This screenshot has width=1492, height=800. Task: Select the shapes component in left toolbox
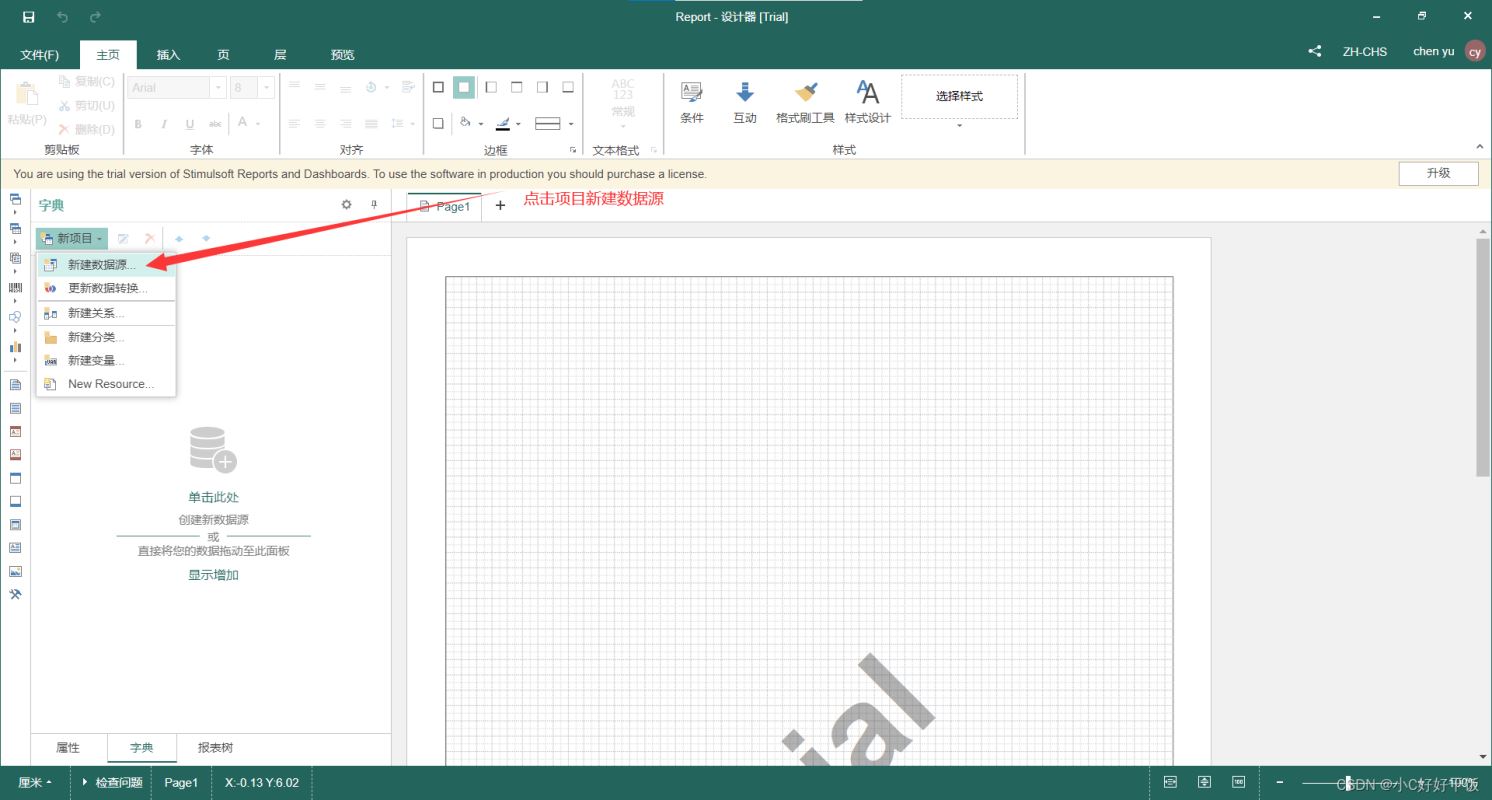coord(15,317)
